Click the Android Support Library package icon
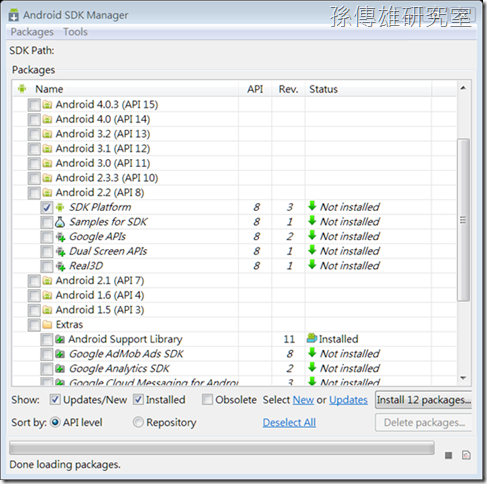Image resolution: width=487 pixels, height=484 pixels. (60, 339)
